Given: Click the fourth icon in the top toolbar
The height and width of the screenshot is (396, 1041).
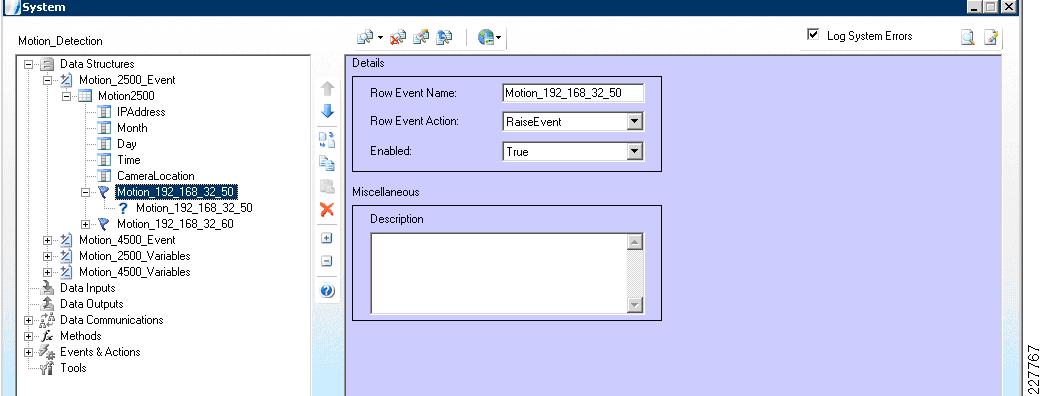Looking at the screenshot, I should (444, 37).
